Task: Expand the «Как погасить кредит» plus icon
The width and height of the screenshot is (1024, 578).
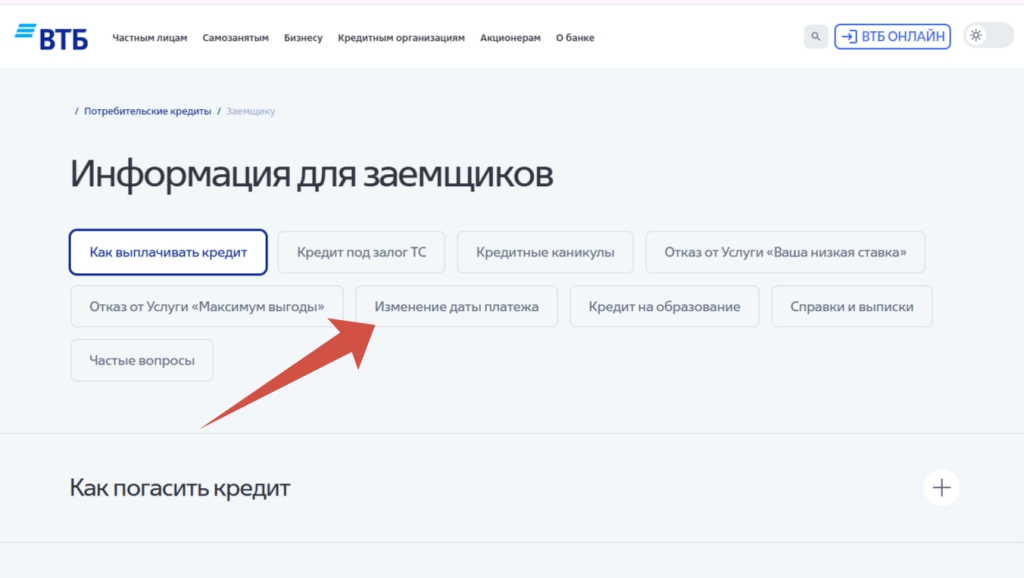Action: pyautogui.click(x=940, y=487)
